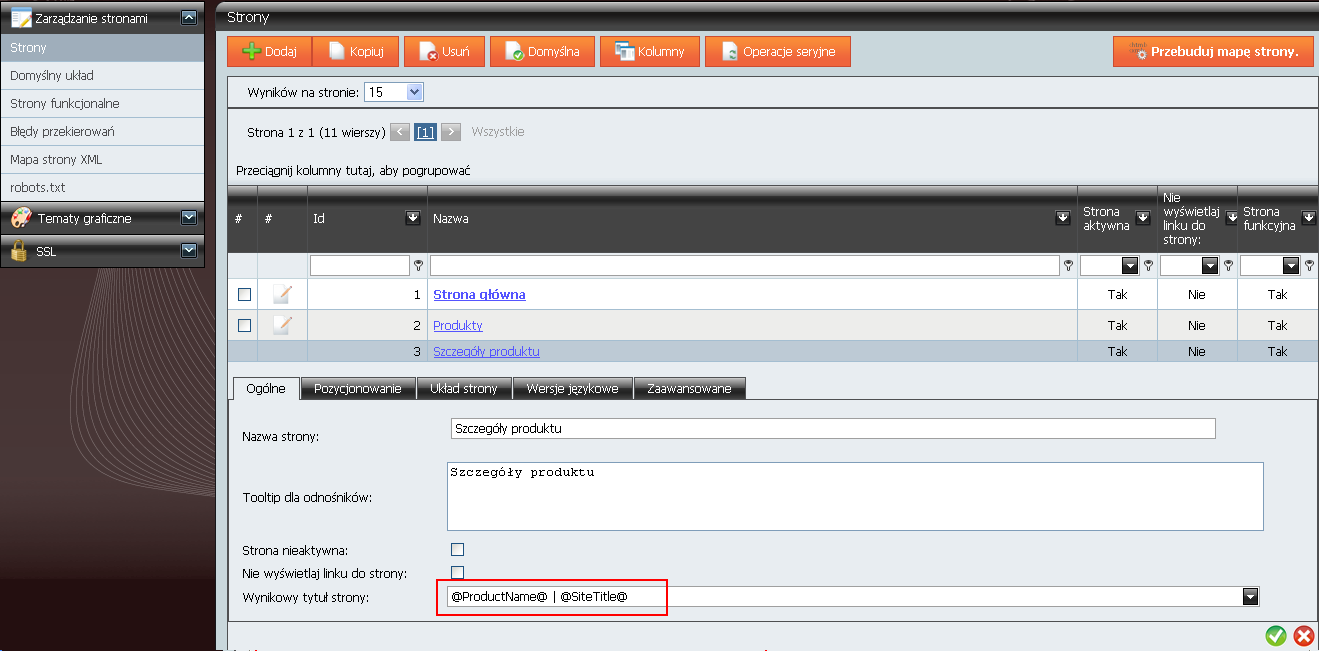Open Błędy przekierowań in the sidebar

pyautogui.click(x=102, y=131)
